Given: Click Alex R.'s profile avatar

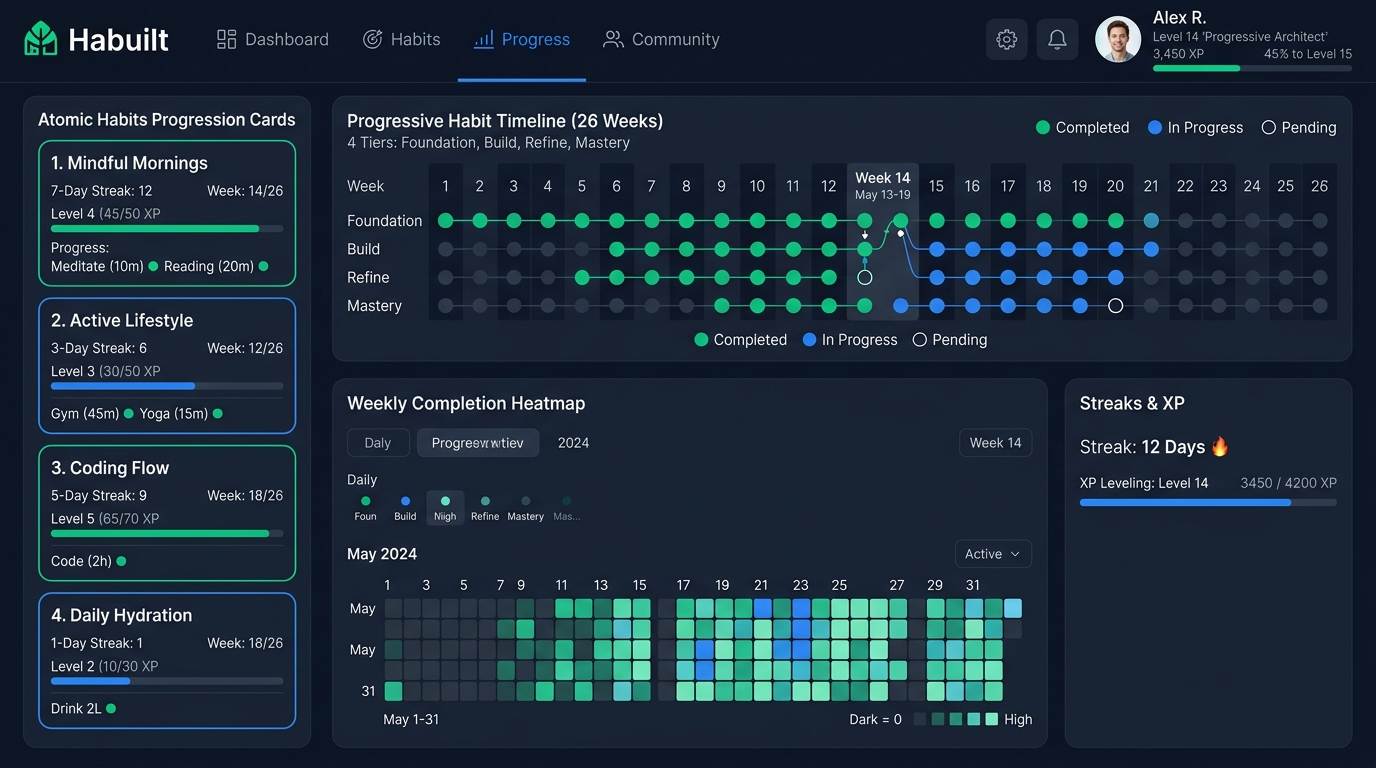Looking at the screenshot, I should point(1118,39).
